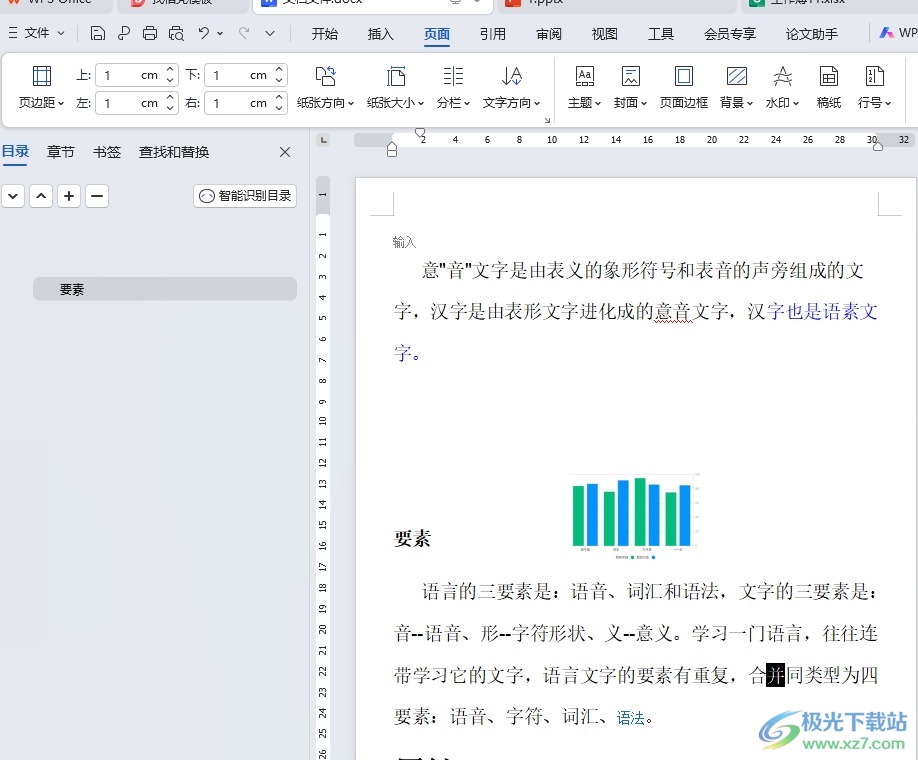Click the down arrow in outline panel
This screenshot has height=760, width=918.
click(x=13, y=196)
